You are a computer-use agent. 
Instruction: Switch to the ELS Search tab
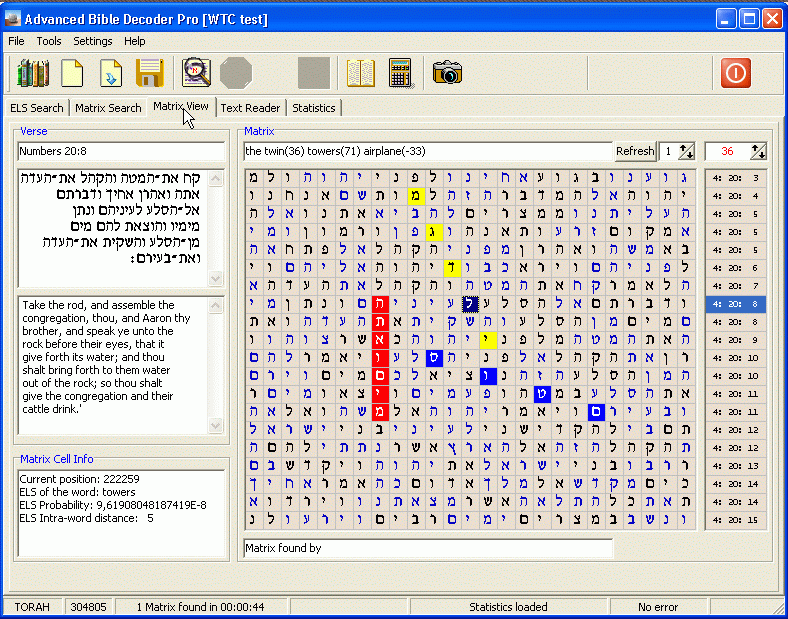[x=37, y=108]
